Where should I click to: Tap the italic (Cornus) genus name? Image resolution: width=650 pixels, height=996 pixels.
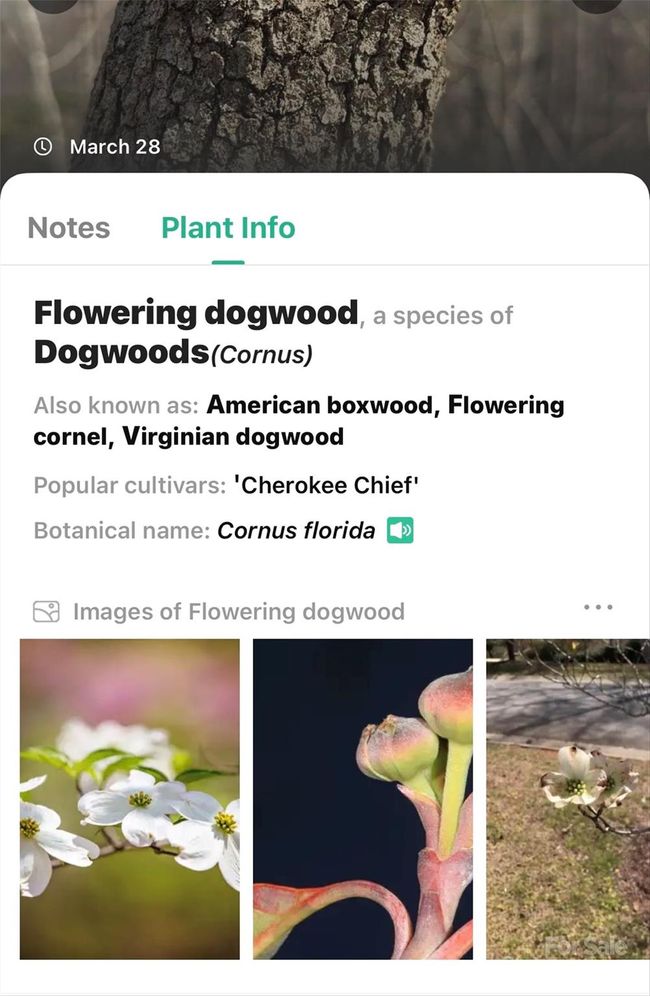[x=260, y=355]
